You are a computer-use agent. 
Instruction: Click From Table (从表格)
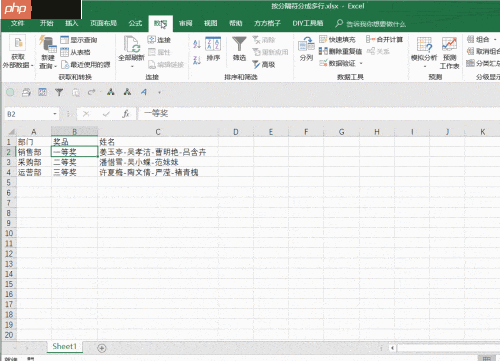coord(75,52)
